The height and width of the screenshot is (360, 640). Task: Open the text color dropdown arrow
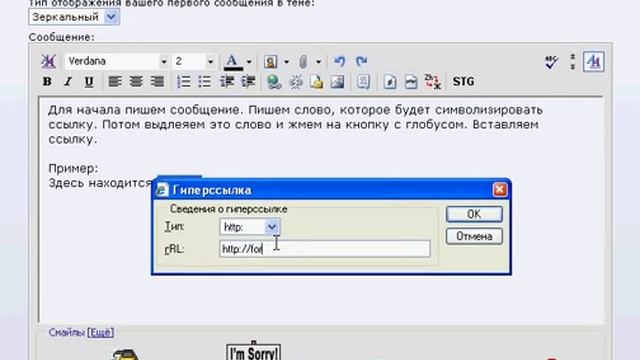coord(249,62)
